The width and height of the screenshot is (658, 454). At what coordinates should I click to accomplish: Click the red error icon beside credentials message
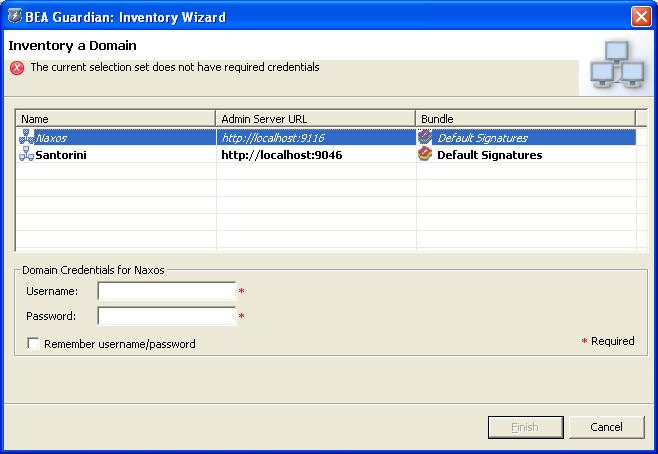17,68
